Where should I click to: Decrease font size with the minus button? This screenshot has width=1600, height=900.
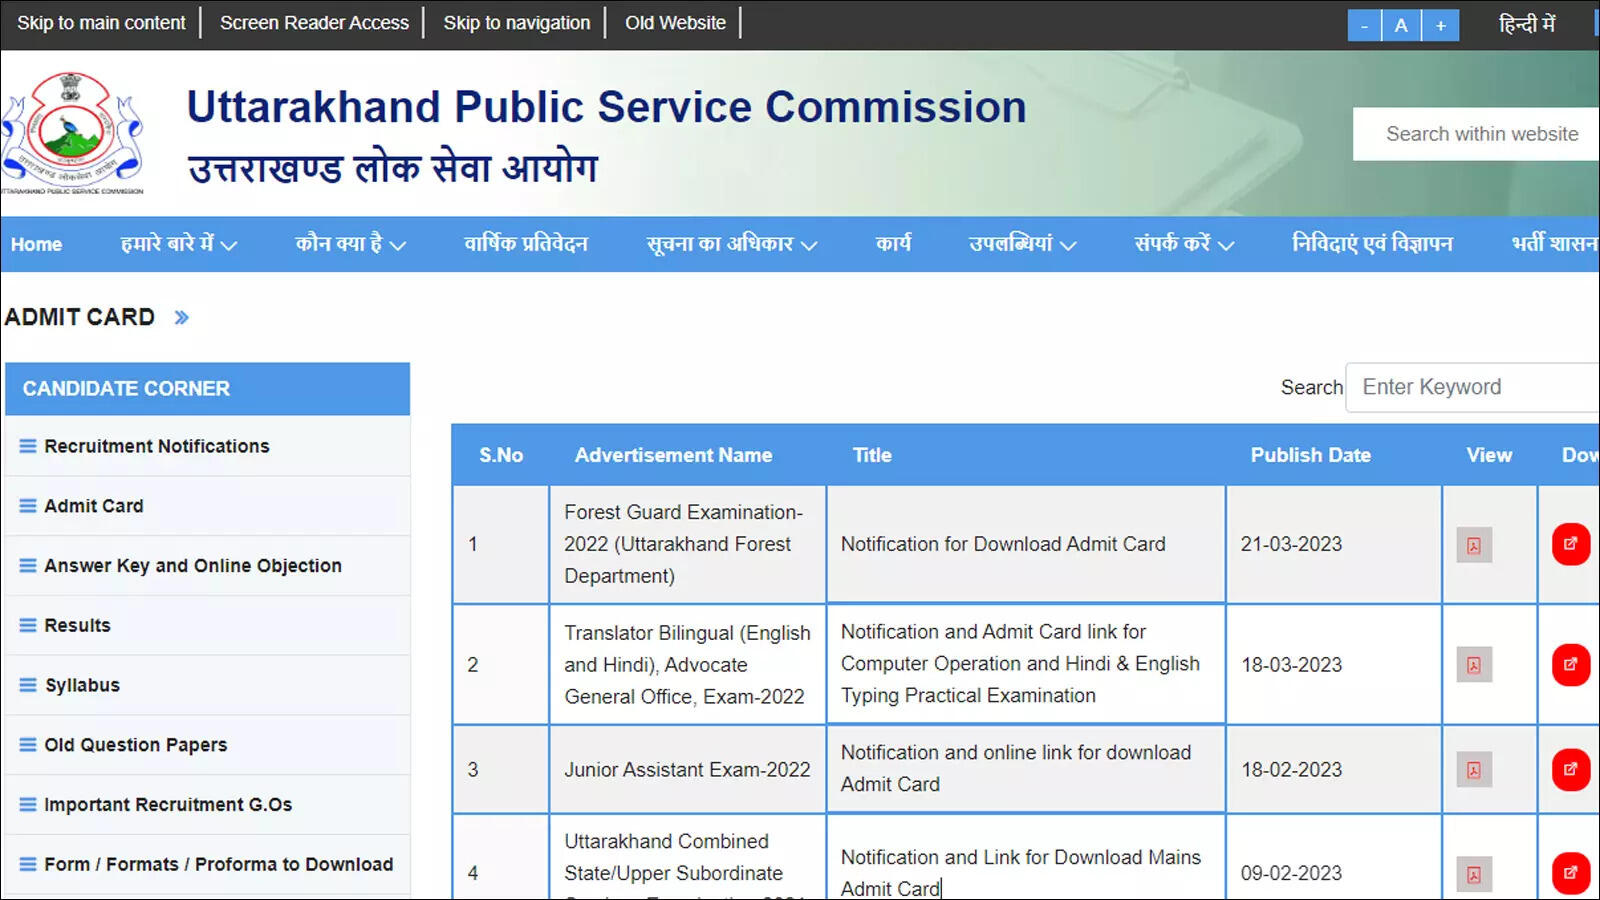(1364, 25)
